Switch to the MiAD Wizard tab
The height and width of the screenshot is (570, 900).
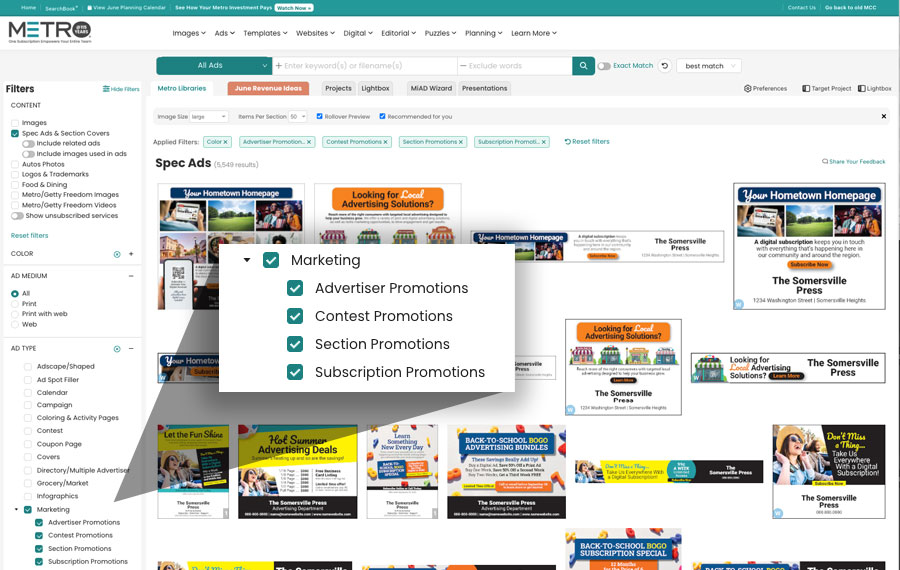tap(430, 88)
